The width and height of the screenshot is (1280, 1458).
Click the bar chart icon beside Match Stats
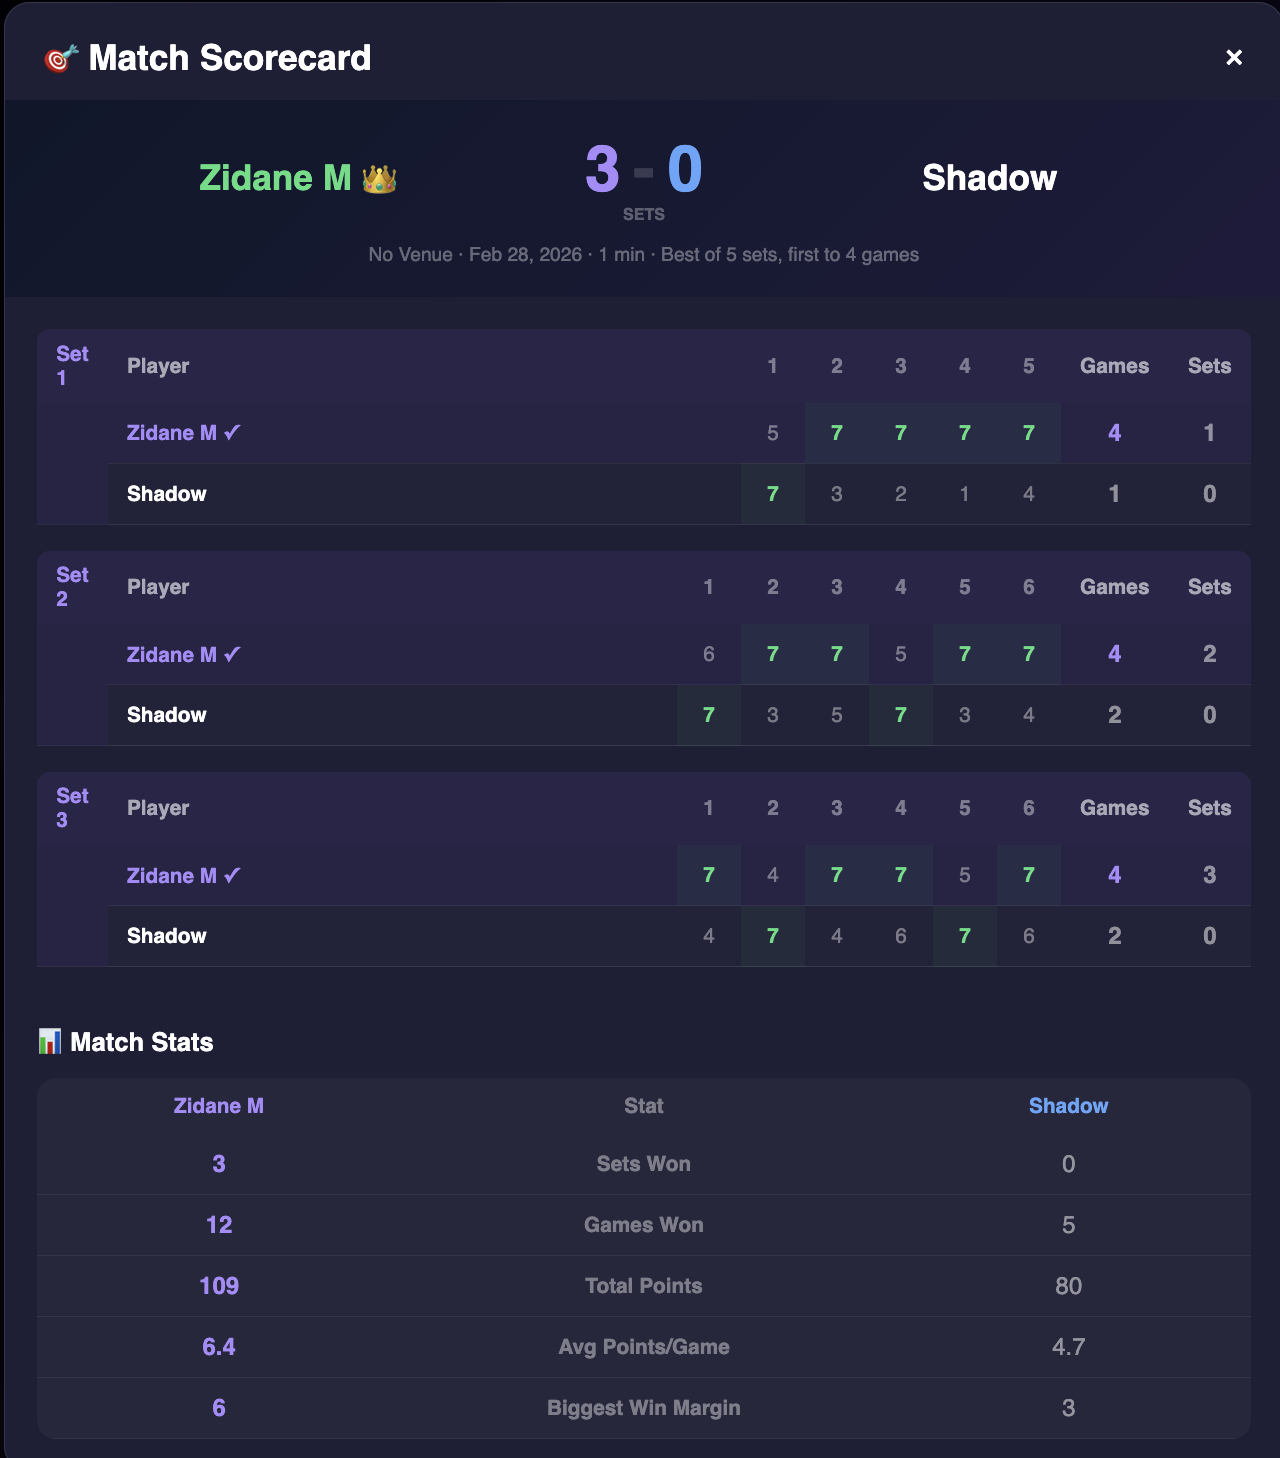click(x=48, y=1041)
